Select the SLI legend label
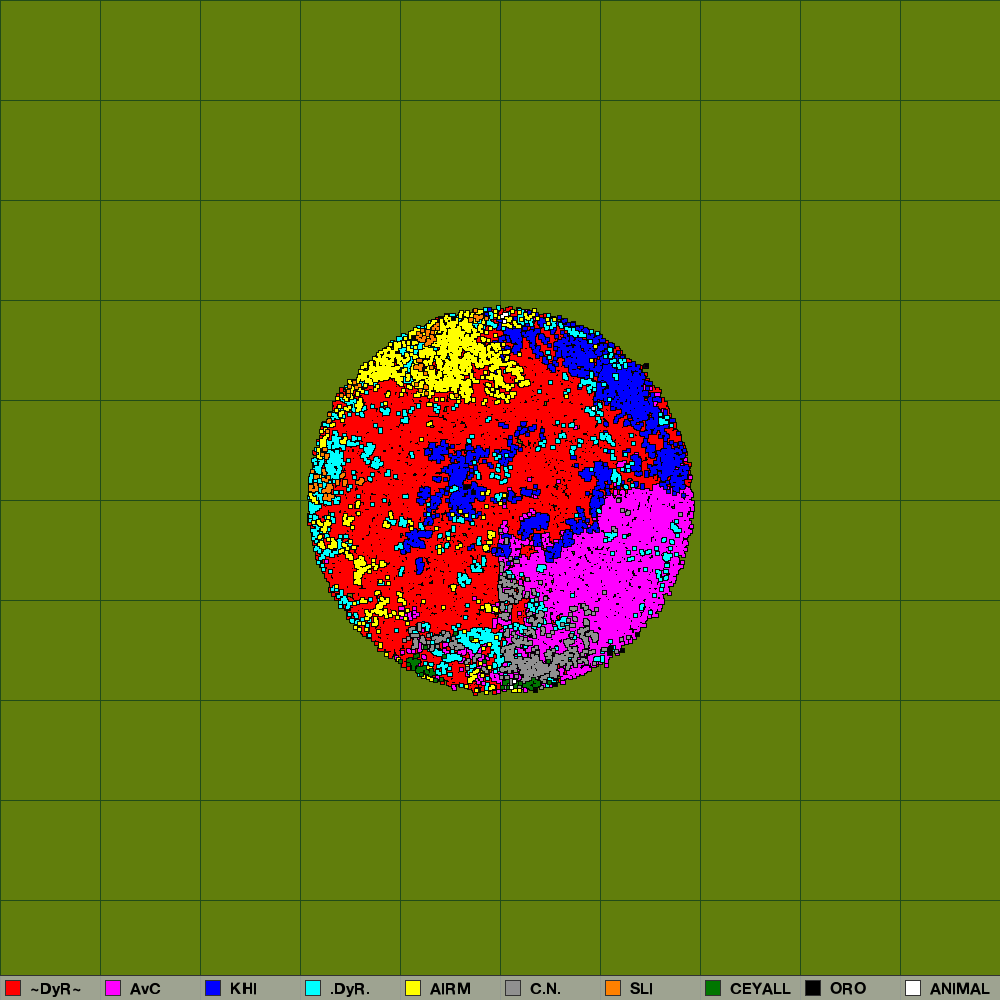 point(642,989)
